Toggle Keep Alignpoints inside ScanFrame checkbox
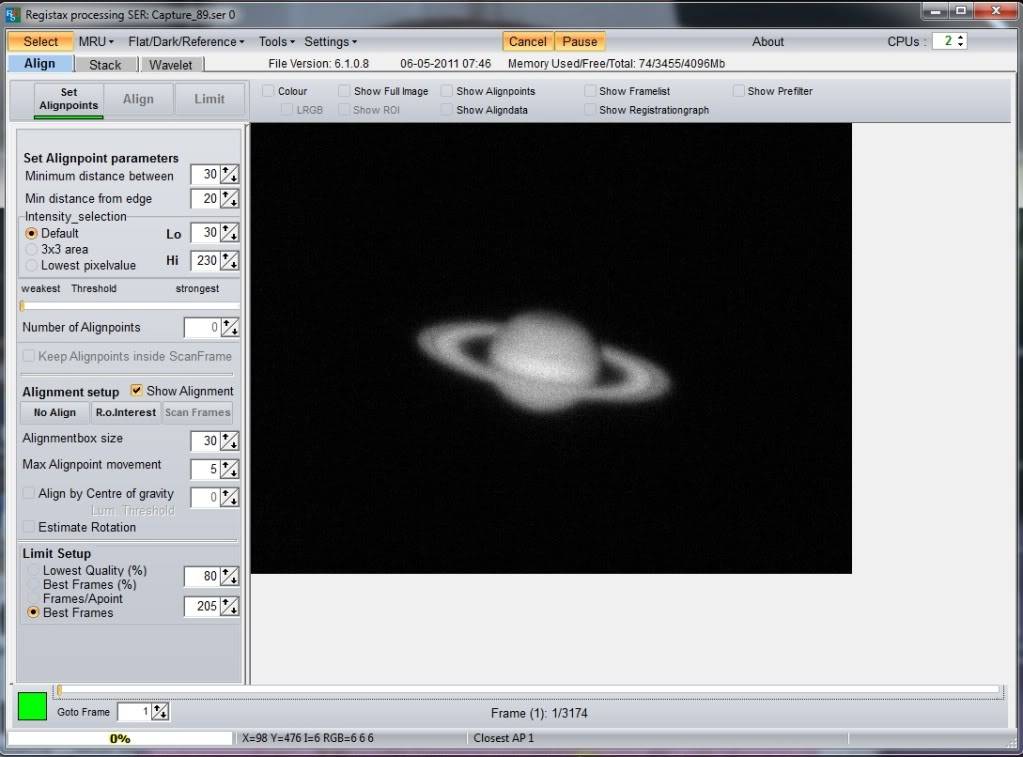Screen dimensions: 1023x757 [x=29, y=356]
